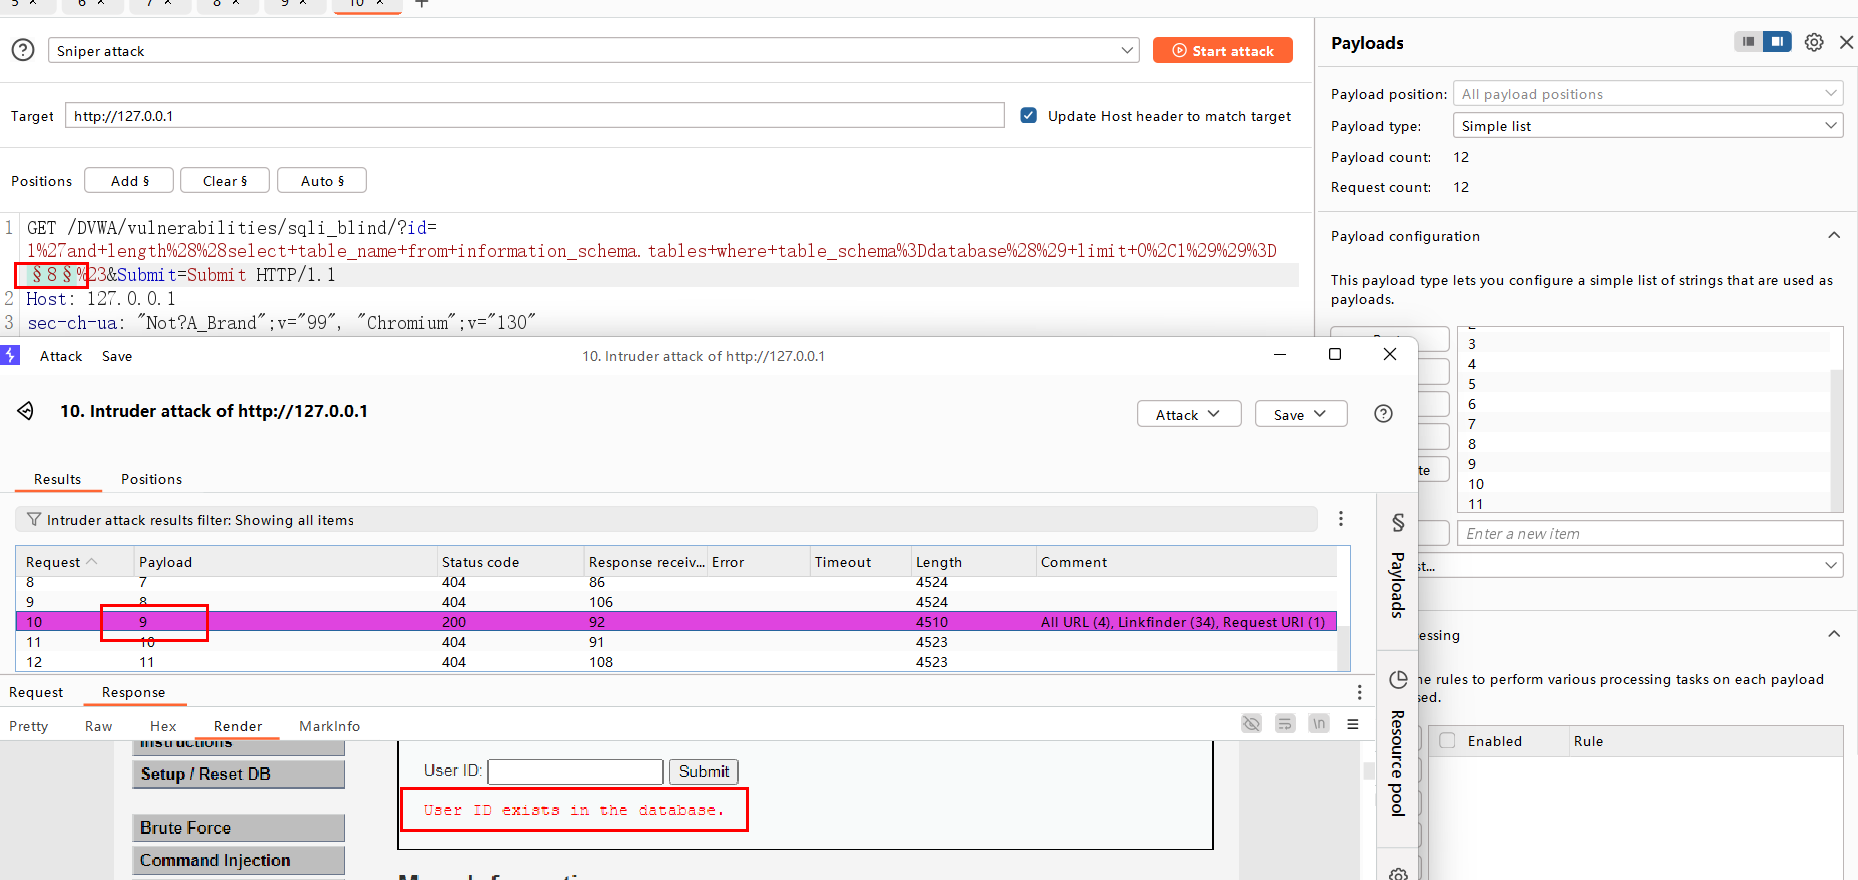Open help in the attack results window

[x=1383, y=414]
